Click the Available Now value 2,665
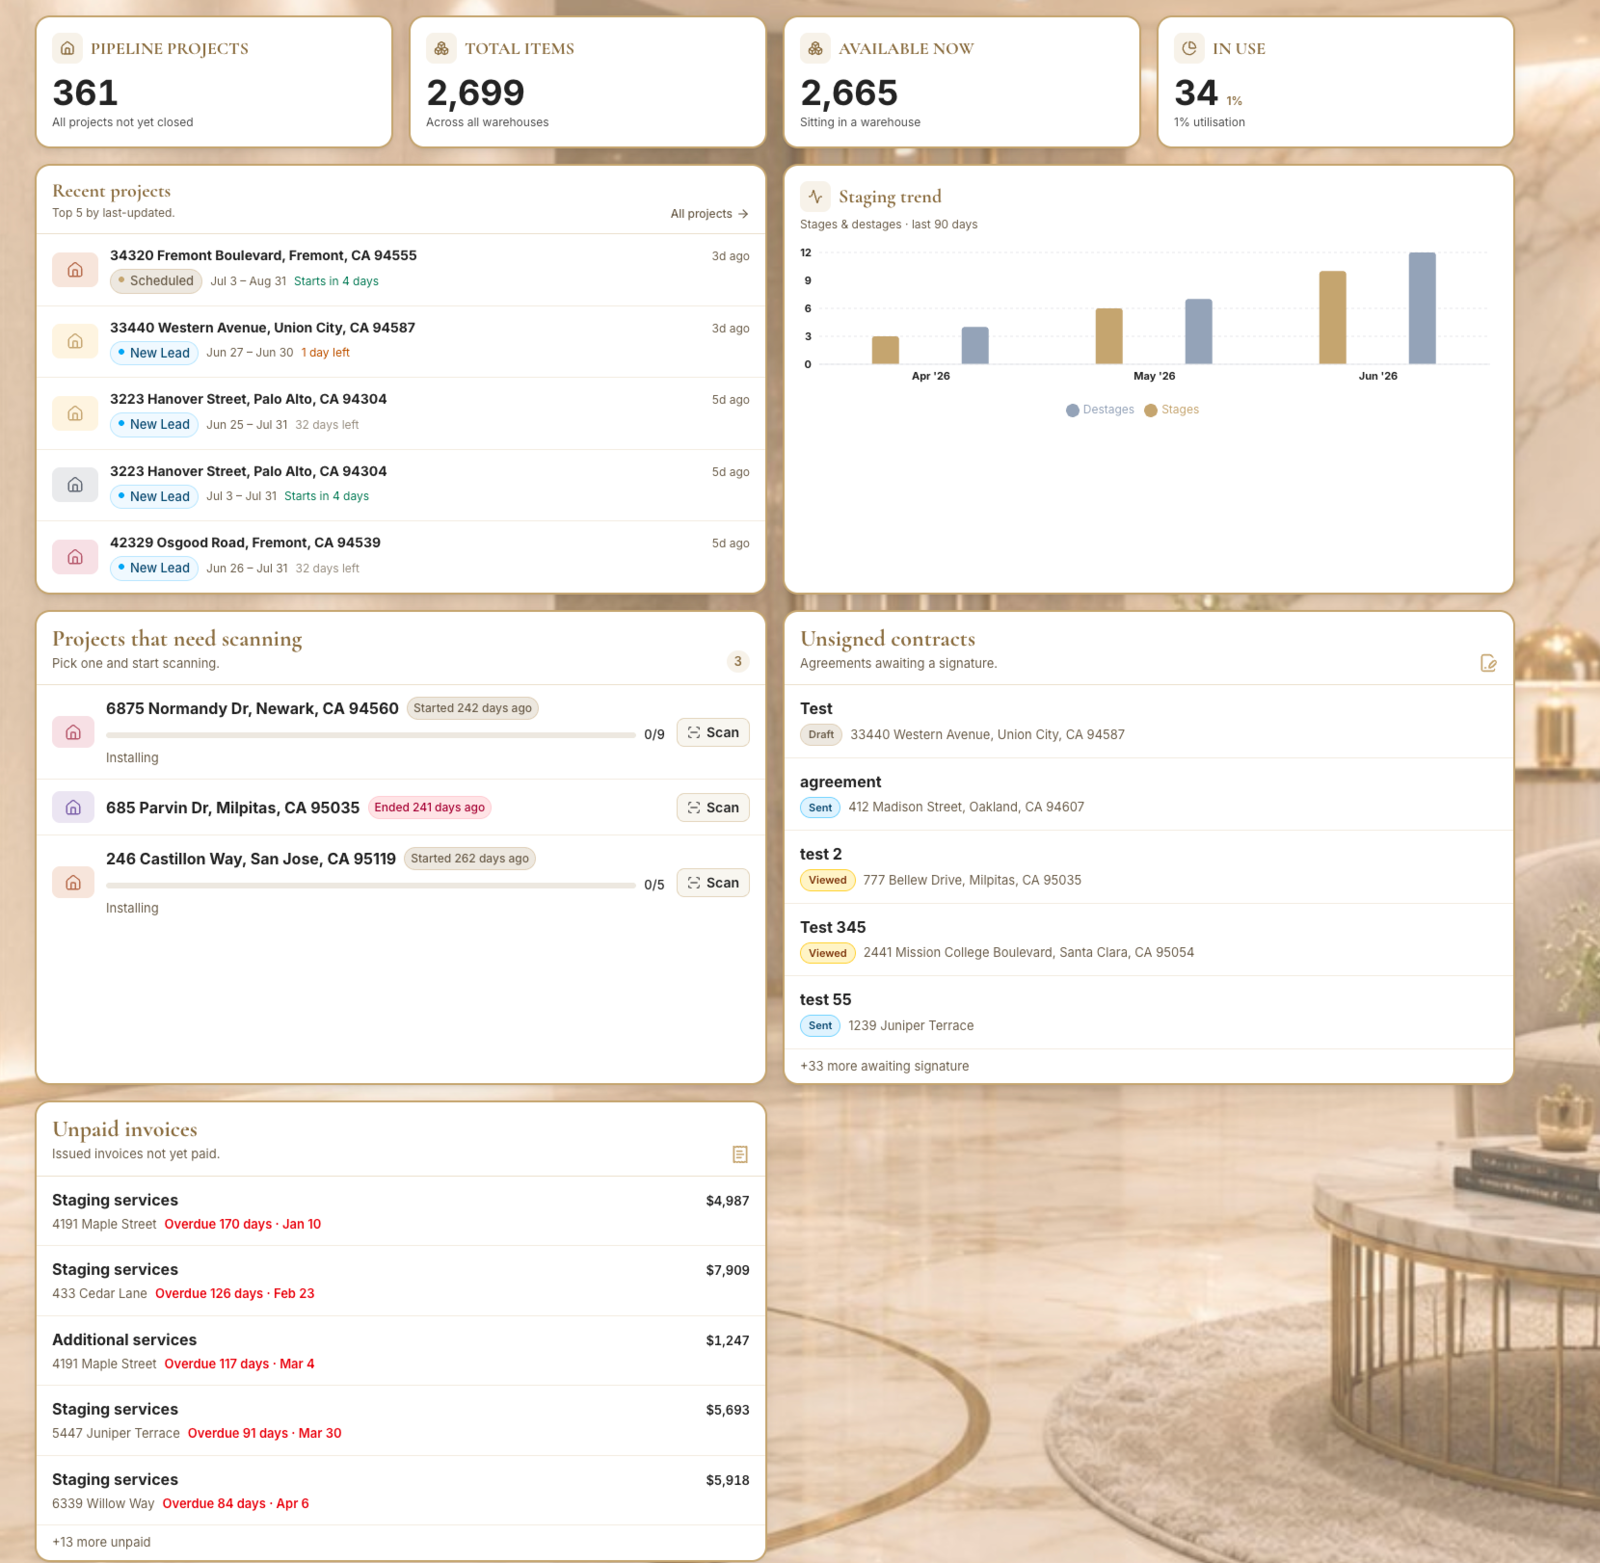 849,93
